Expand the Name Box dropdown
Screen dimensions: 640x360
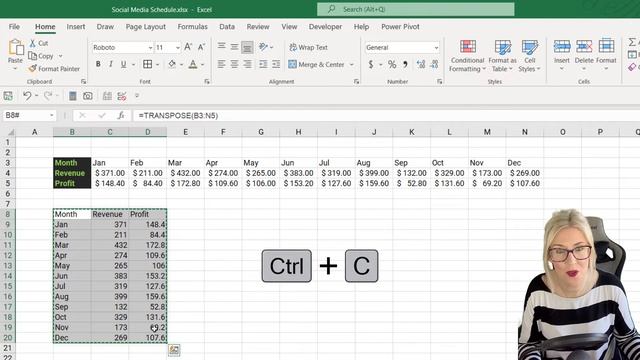coord(51,116)
